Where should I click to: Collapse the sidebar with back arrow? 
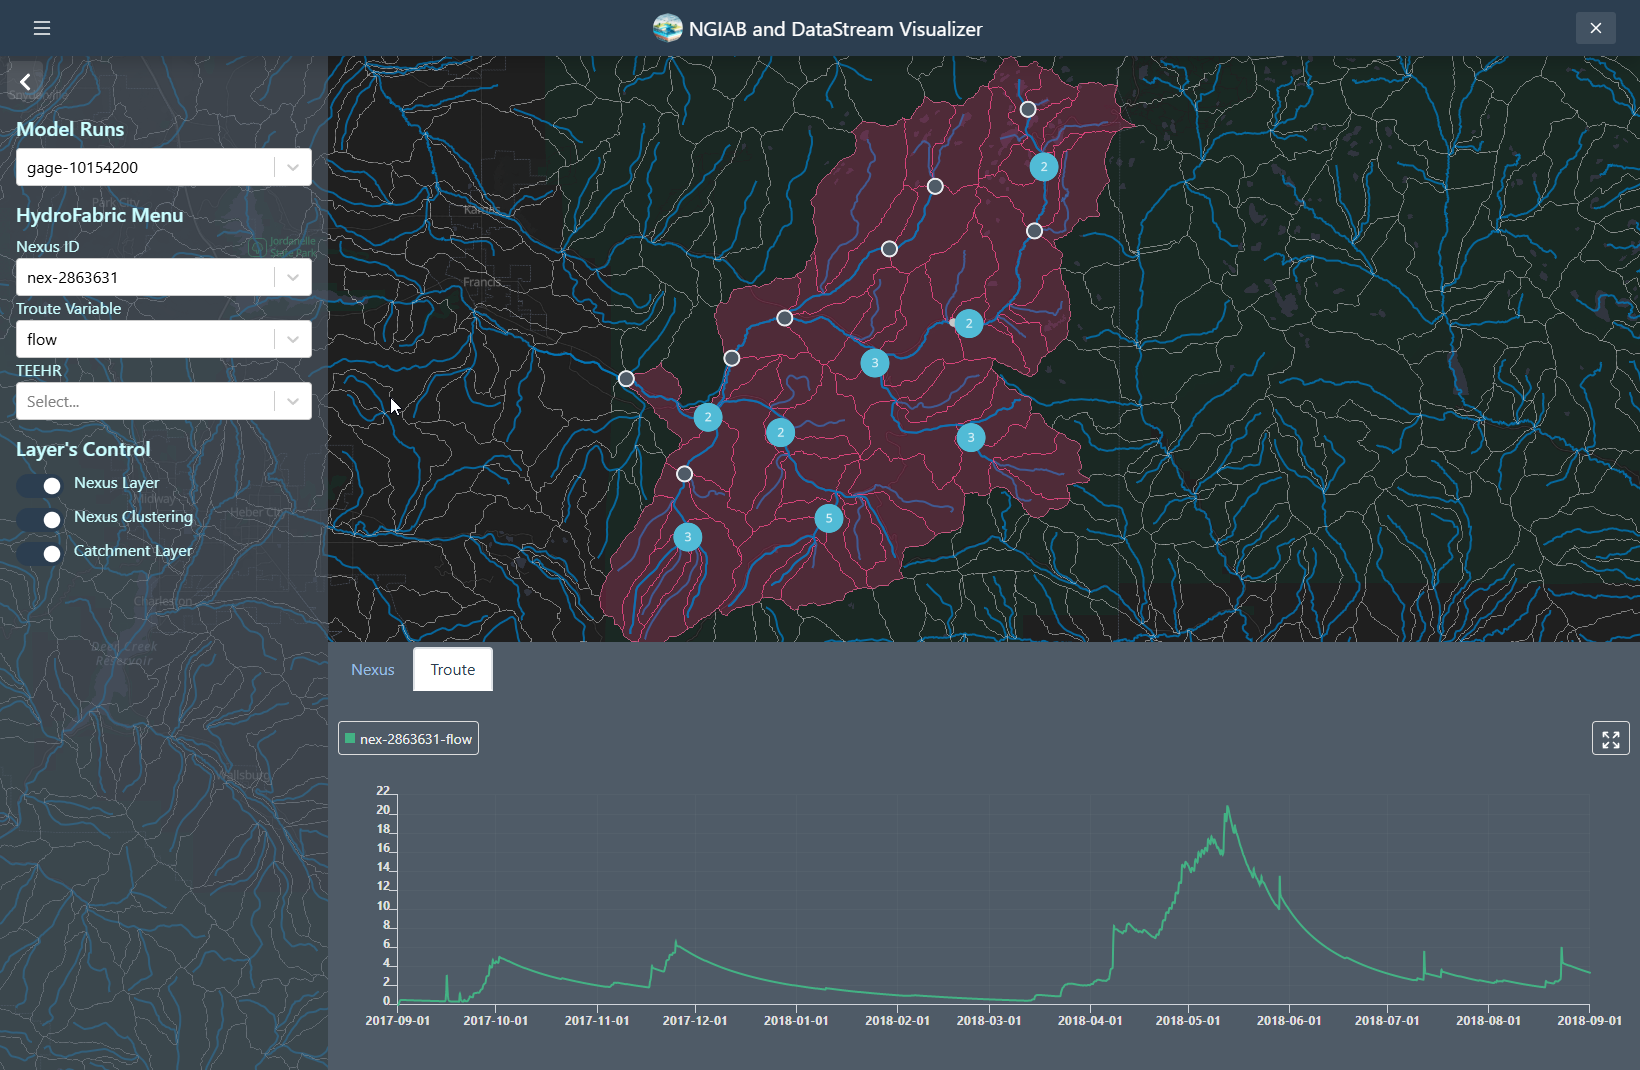[24, 81]
